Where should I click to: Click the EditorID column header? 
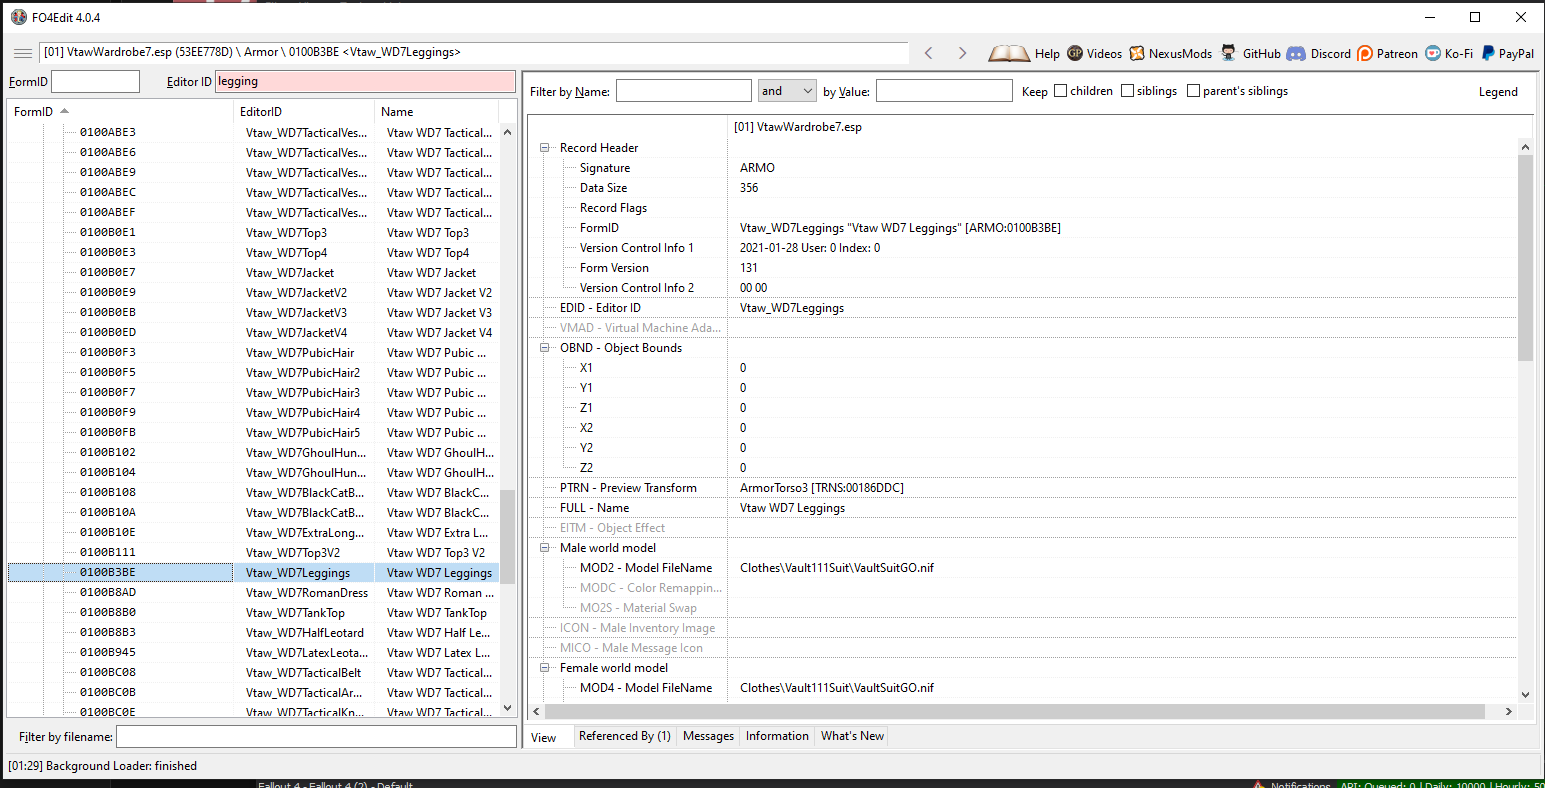(304, 112)
